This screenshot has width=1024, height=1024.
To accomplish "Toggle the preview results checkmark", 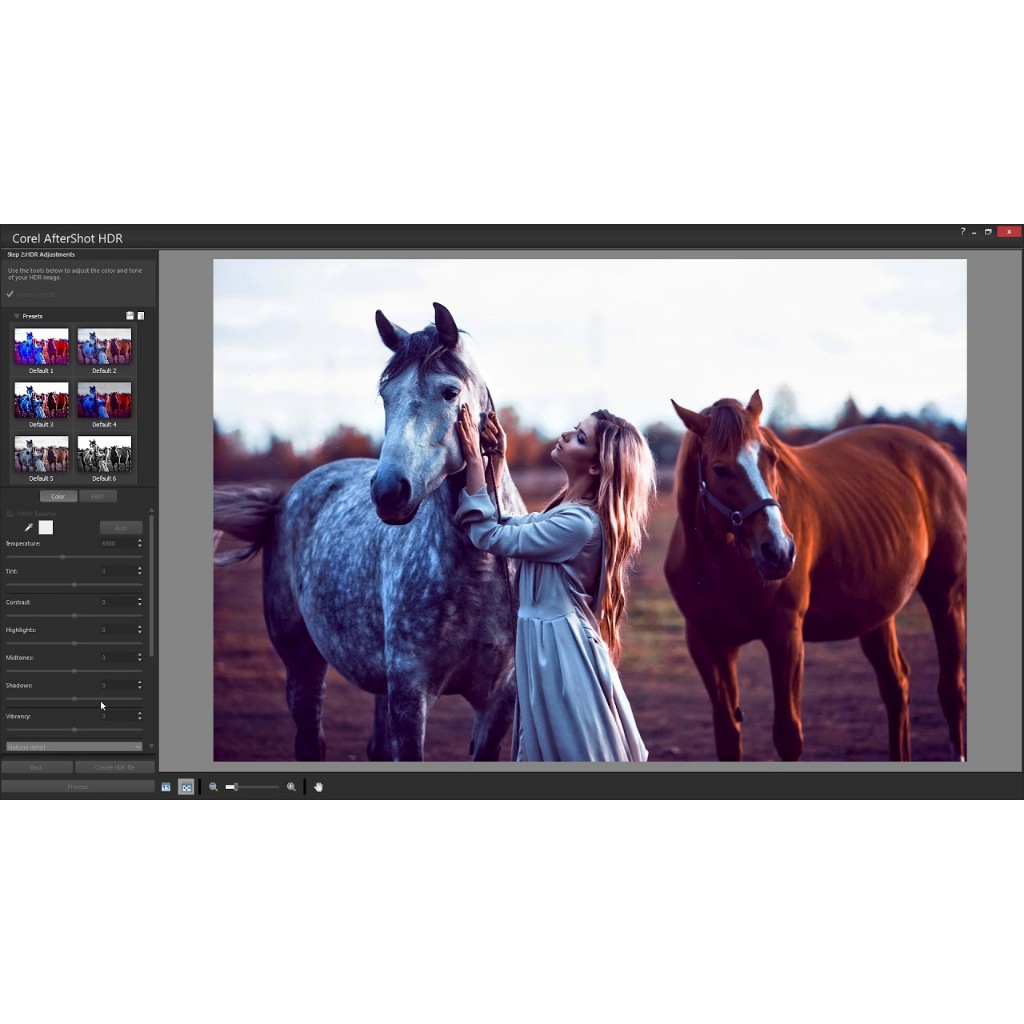I will coord(10,295).
